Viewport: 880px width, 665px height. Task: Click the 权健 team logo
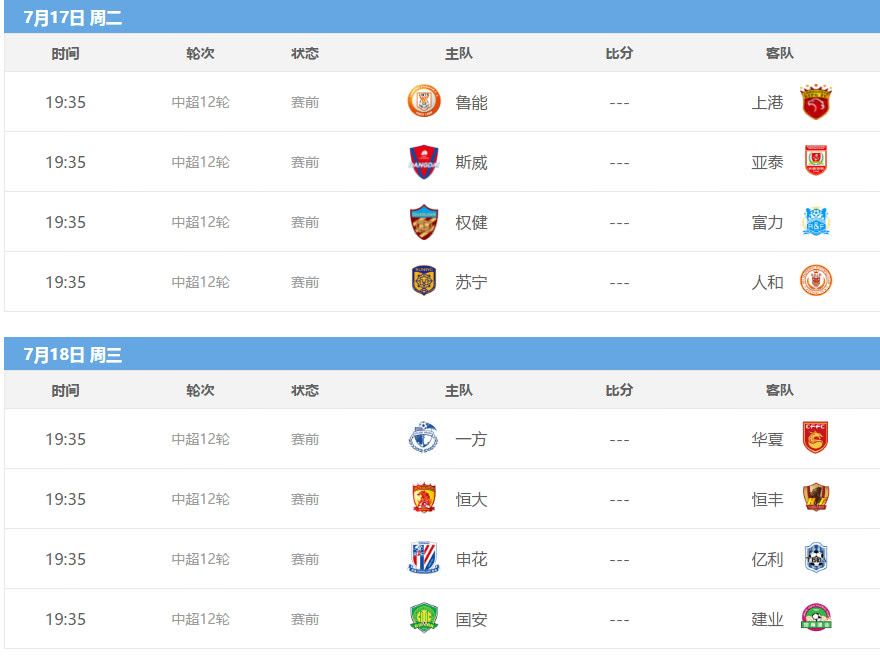pyautogui.click(x=424, y=222)
